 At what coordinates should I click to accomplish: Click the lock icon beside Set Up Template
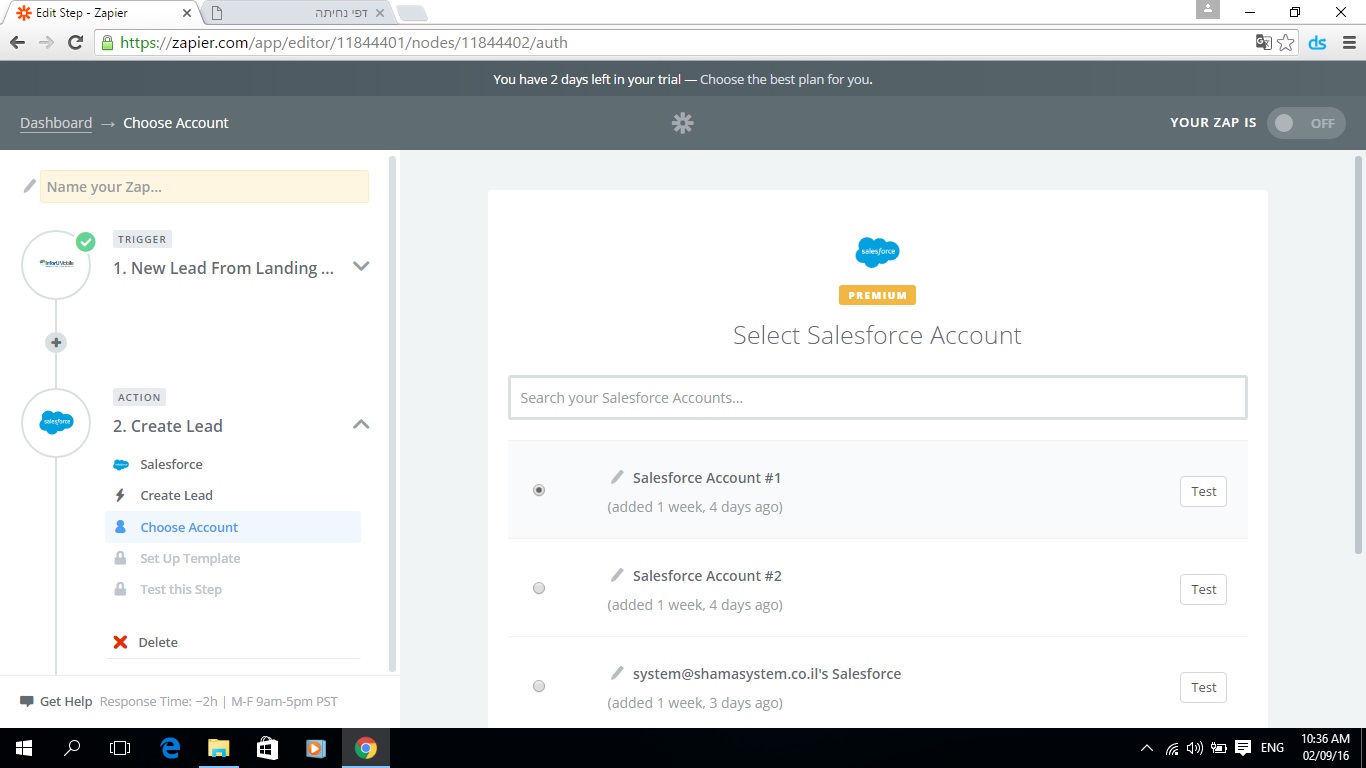pos(120,558)
